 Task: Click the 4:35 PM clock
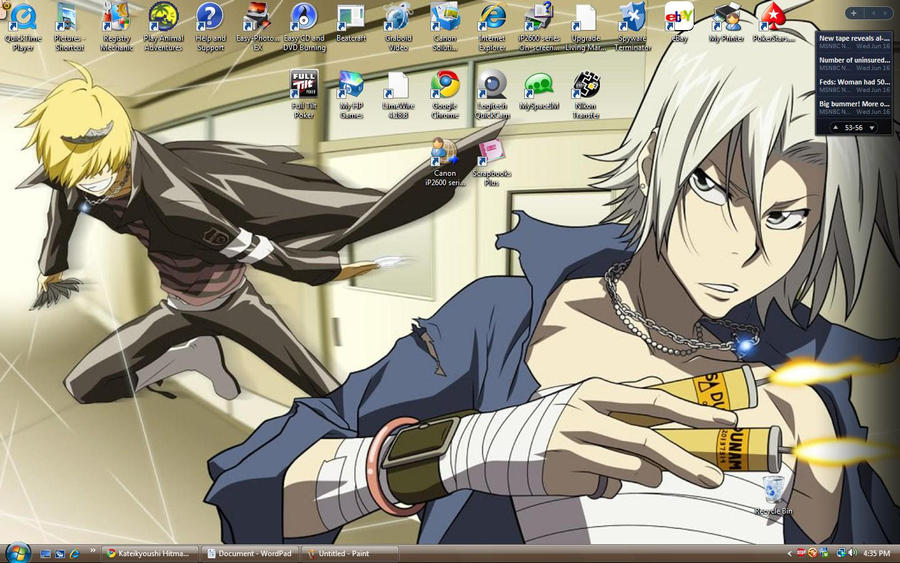[x=876, y=554]
